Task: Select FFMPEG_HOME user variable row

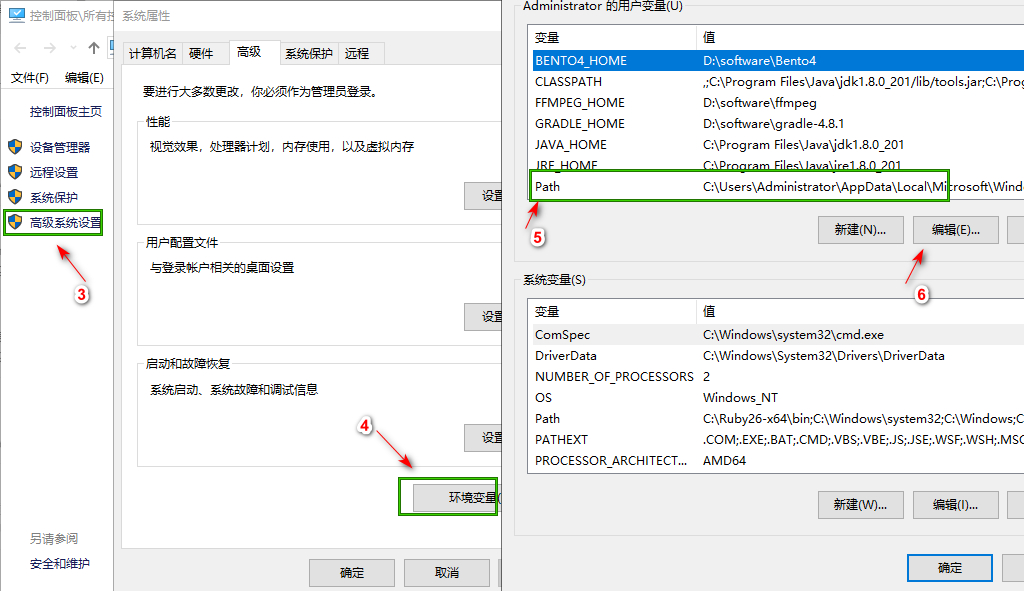Action: point(778,103)
